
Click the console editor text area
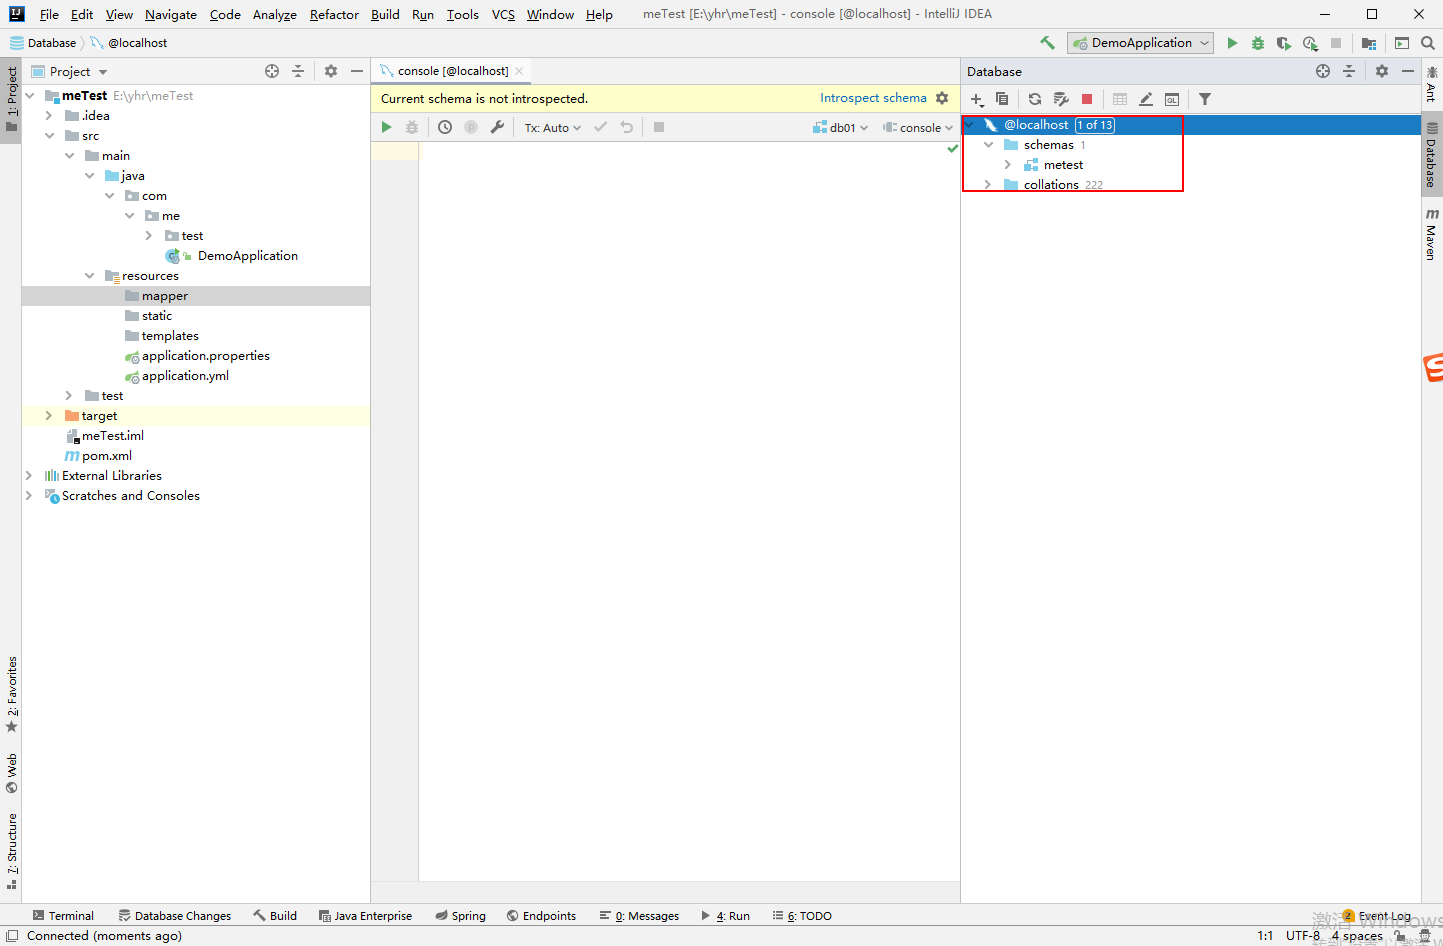[689, 510]
